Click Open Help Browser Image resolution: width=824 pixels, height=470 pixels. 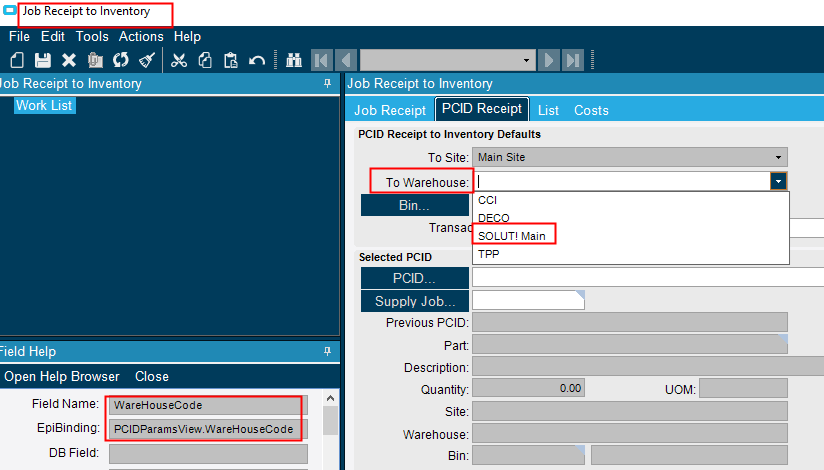pos(62,376)
